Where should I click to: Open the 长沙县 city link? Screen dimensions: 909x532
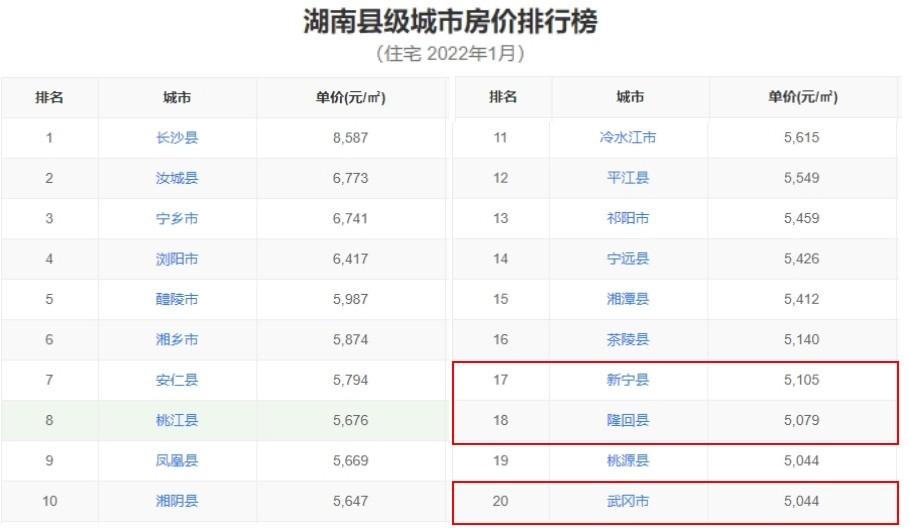[x=177, y=138]
